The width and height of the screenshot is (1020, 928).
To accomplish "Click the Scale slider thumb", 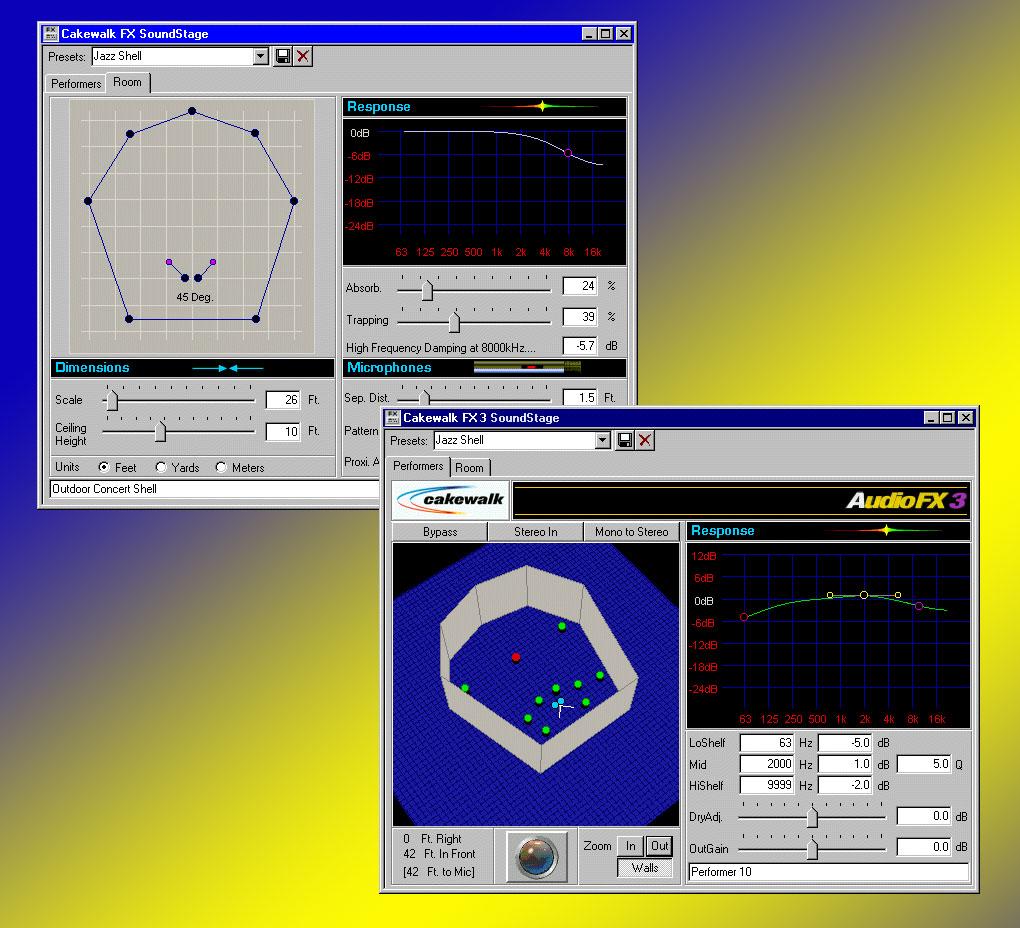I will click(x=113, y=400).
